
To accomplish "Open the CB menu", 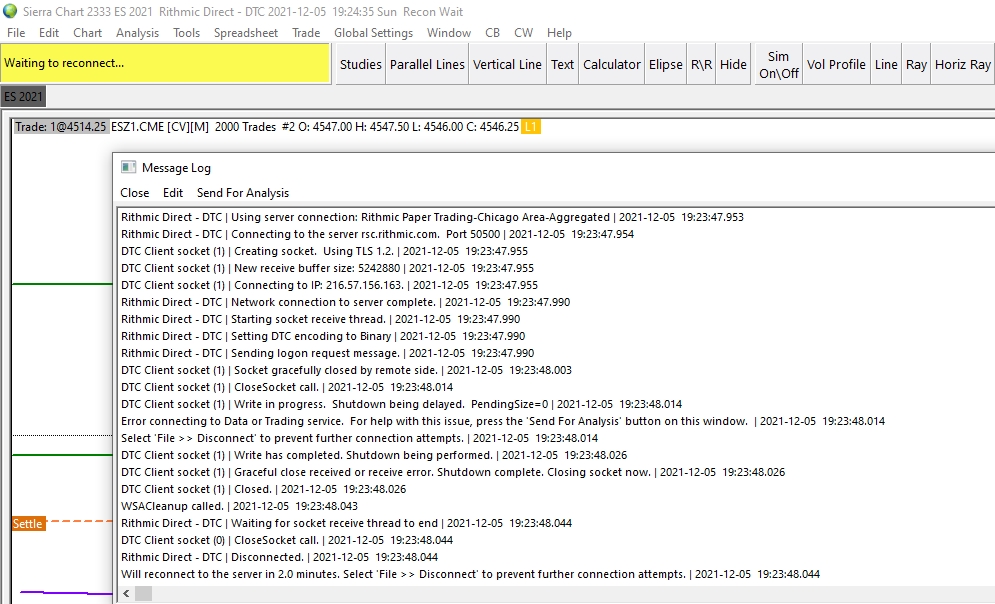I will [x=492, y=33].
